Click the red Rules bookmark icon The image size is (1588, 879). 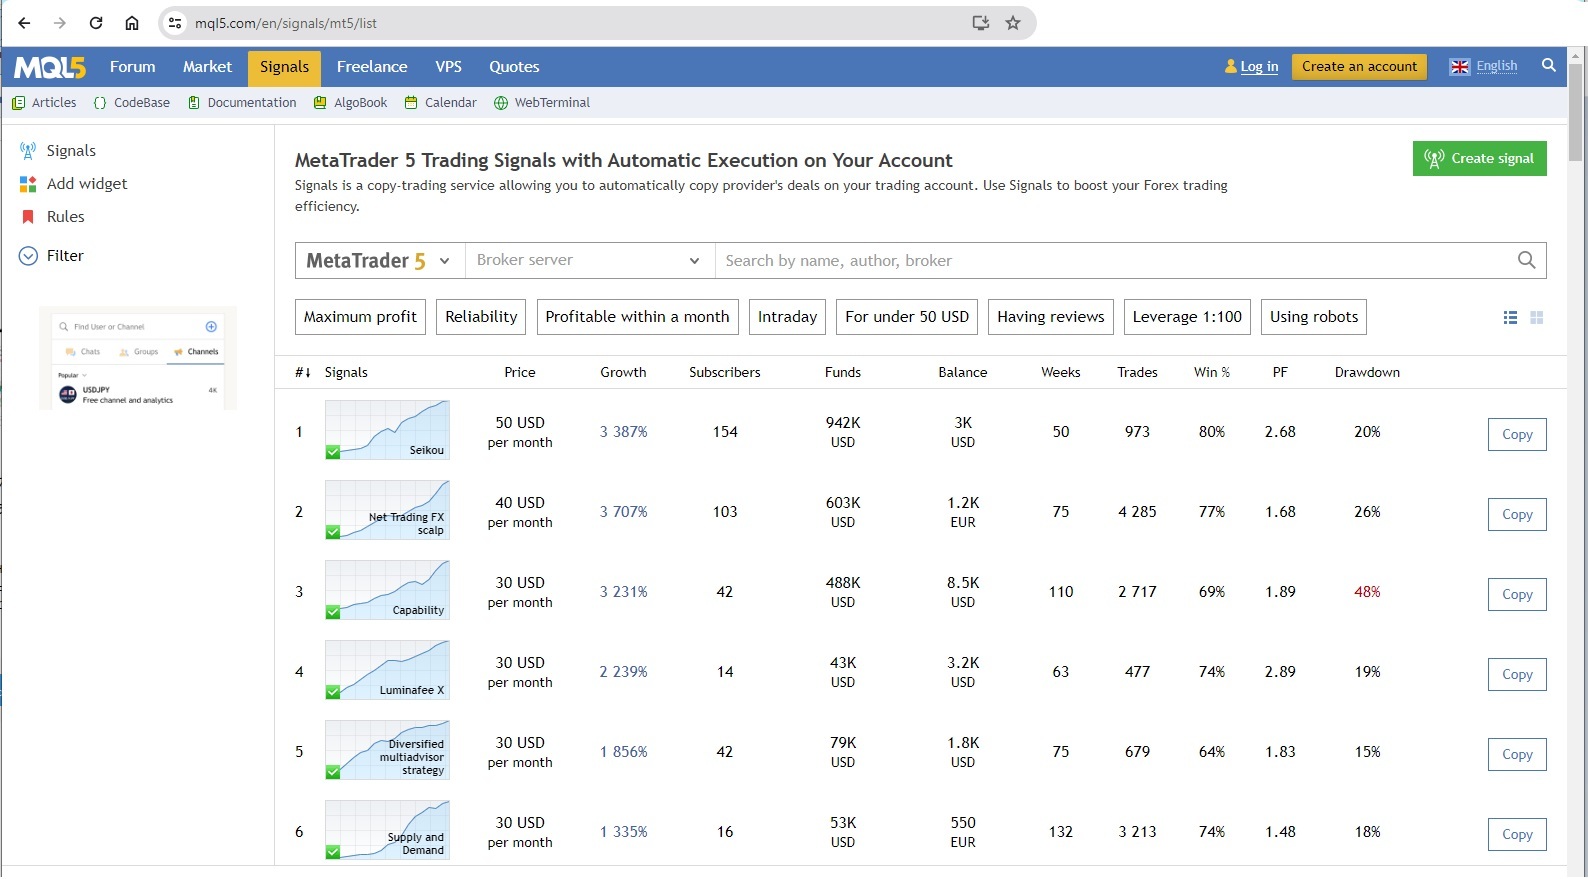coord(28,217)
